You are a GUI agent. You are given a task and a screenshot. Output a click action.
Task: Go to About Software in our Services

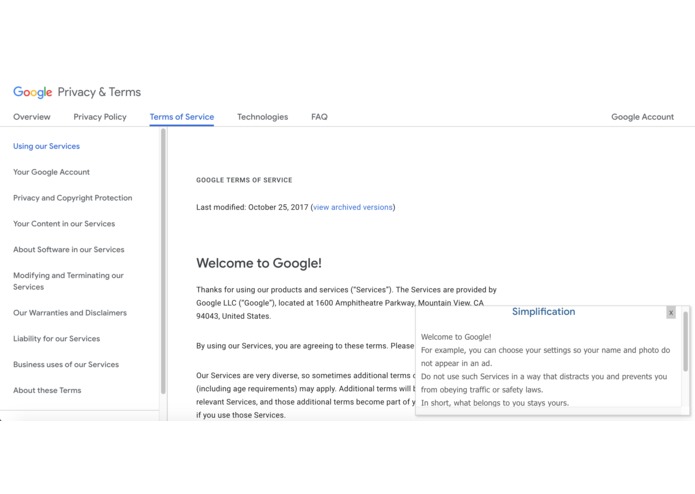pos(69,249)
